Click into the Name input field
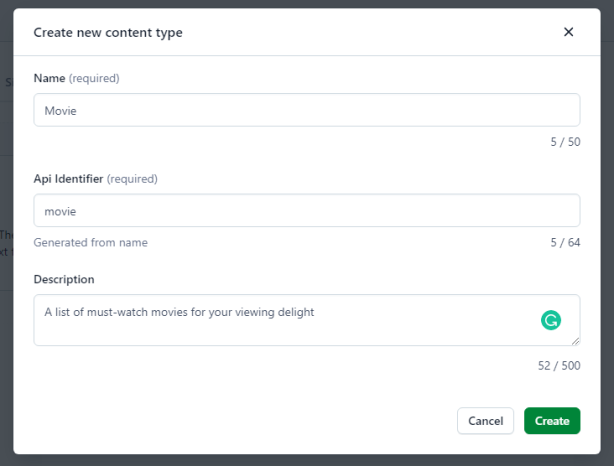 coord(306,110)
